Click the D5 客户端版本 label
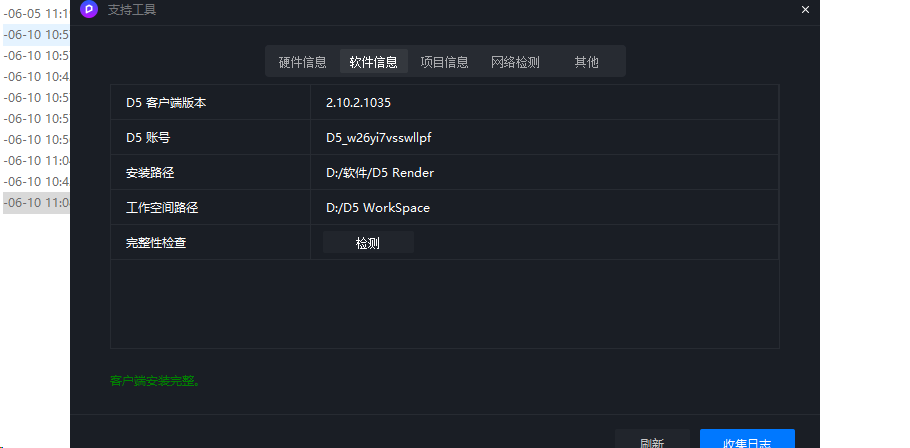Screen dimensions: 910x448 coord(166,103)
